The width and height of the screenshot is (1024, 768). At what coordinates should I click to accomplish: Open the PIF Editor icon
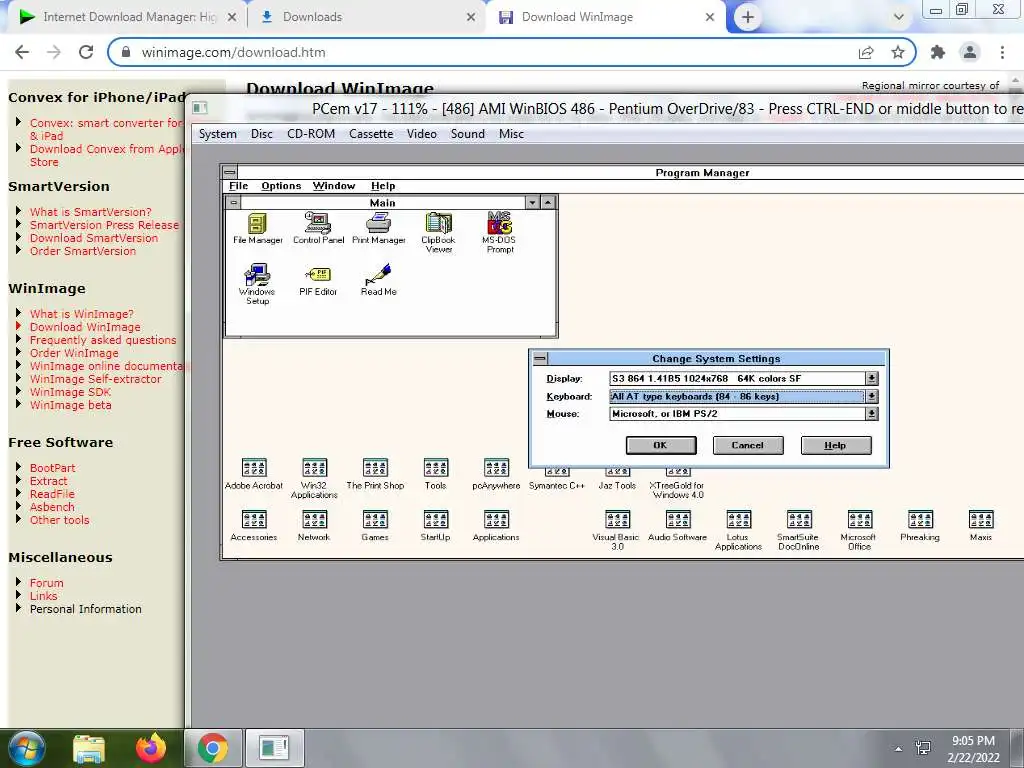(318, 281)
